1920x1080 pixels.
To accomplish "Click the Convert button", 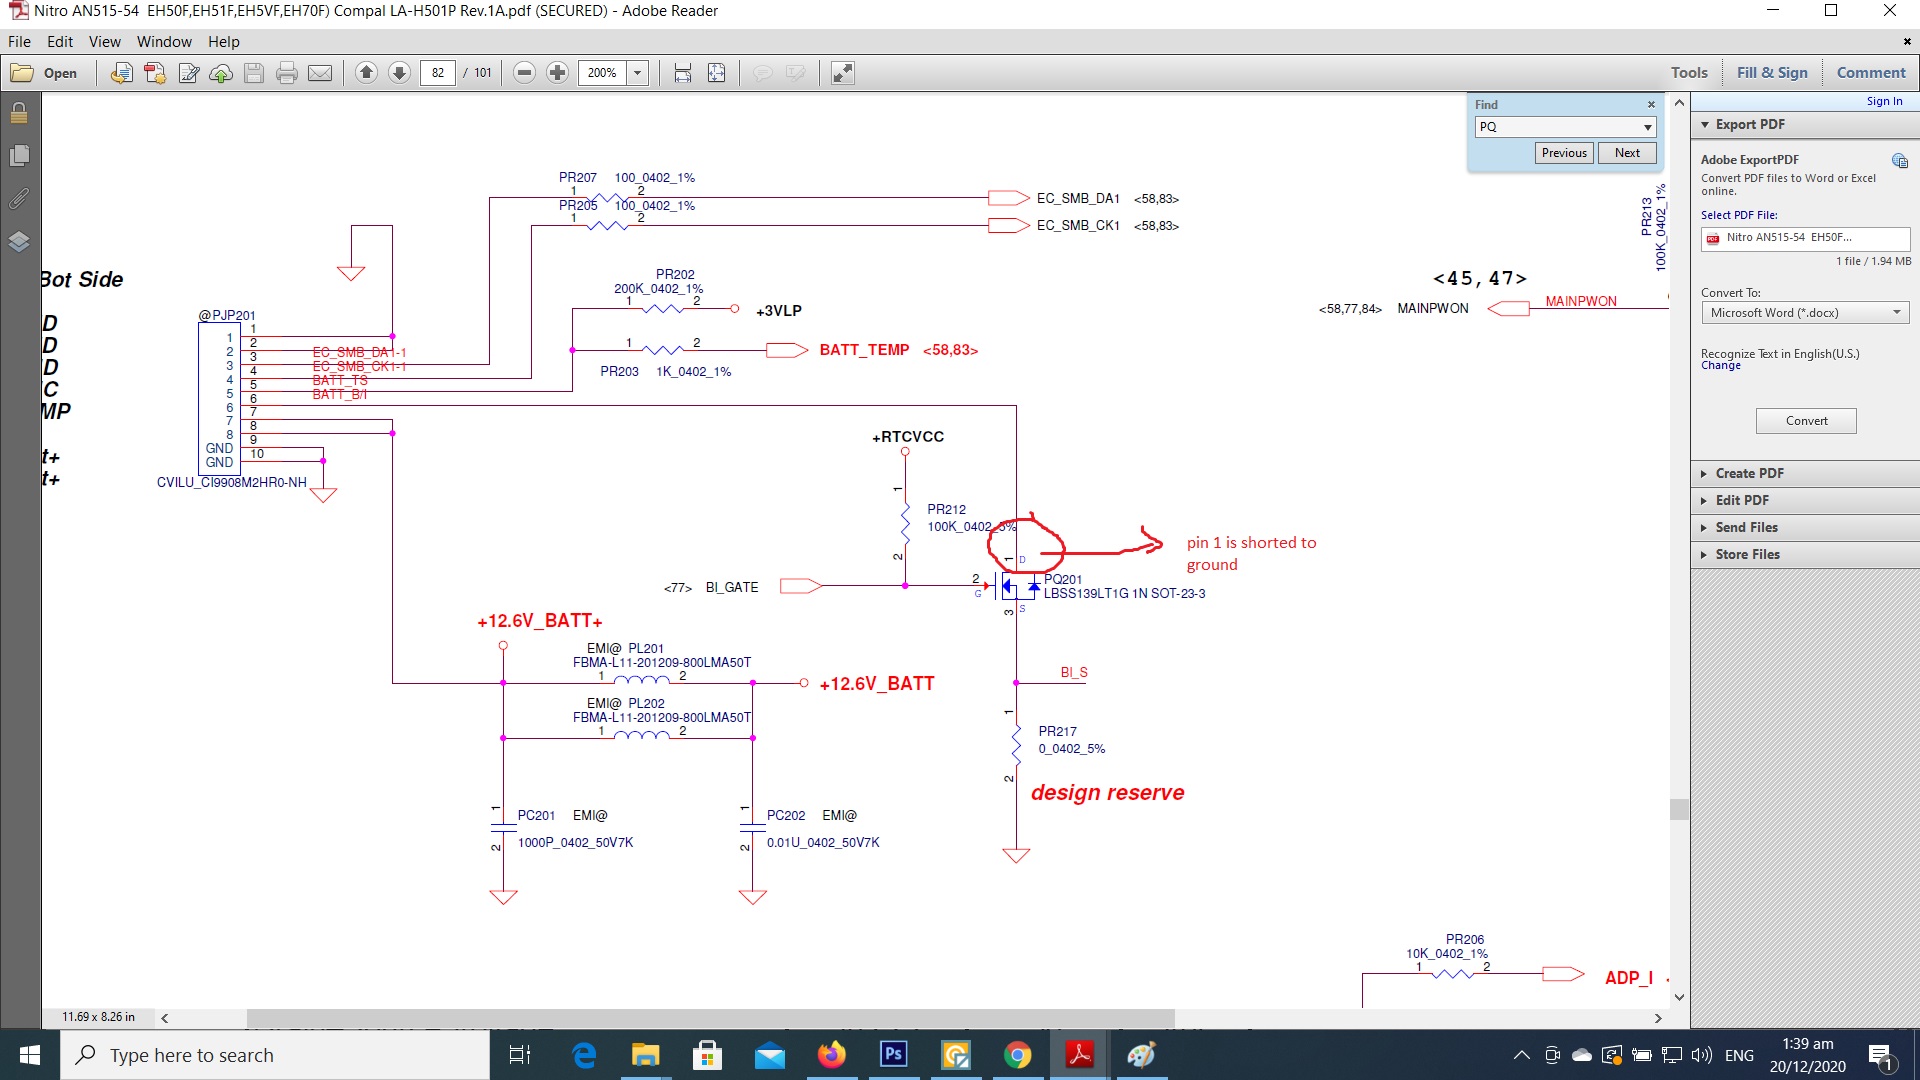I will coord(1806,421).
